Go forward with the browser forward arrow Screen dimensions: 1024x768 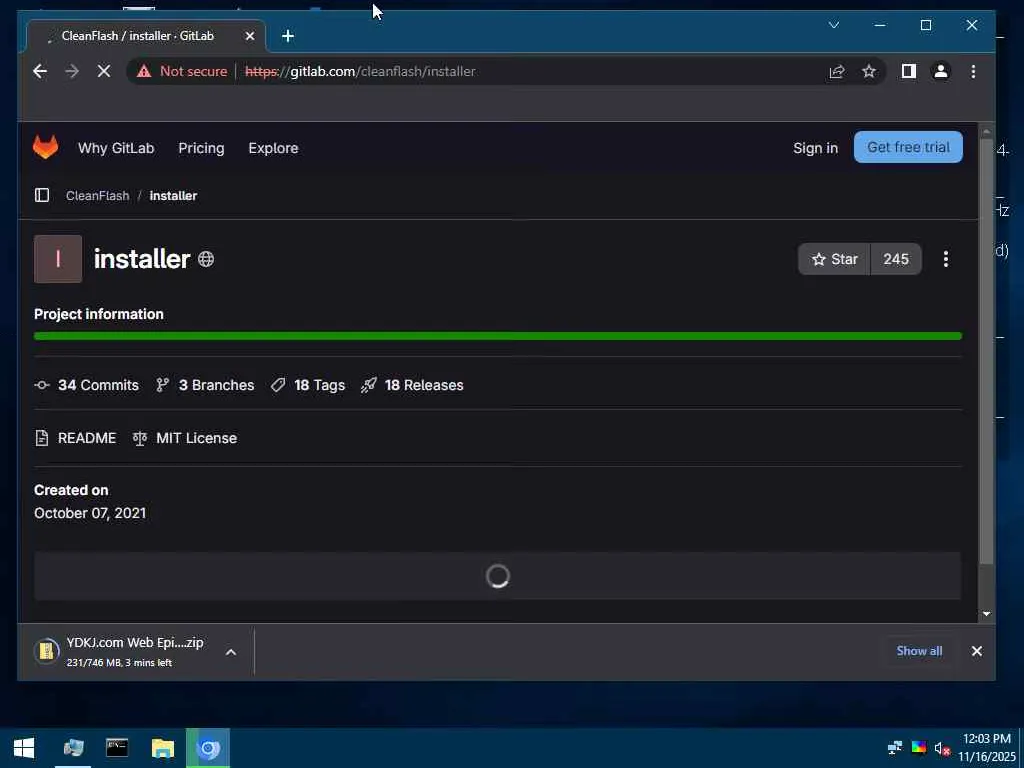coord(72,71)
